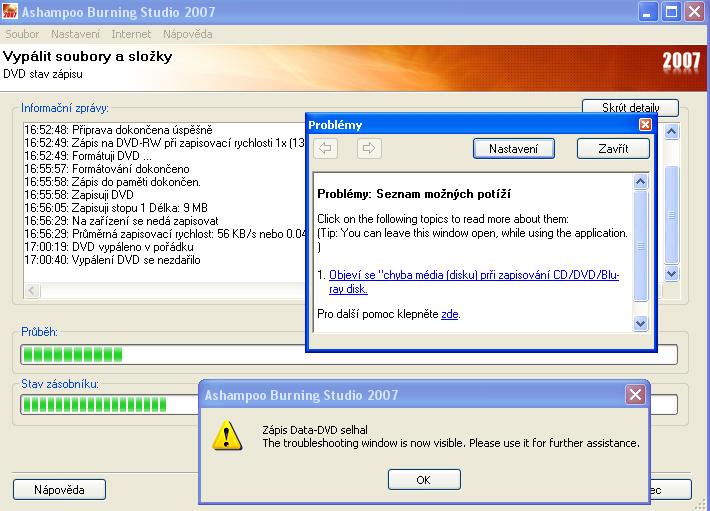710x511 pixels.
Task: Click the Zavřít button
Action: pos(613,148)
